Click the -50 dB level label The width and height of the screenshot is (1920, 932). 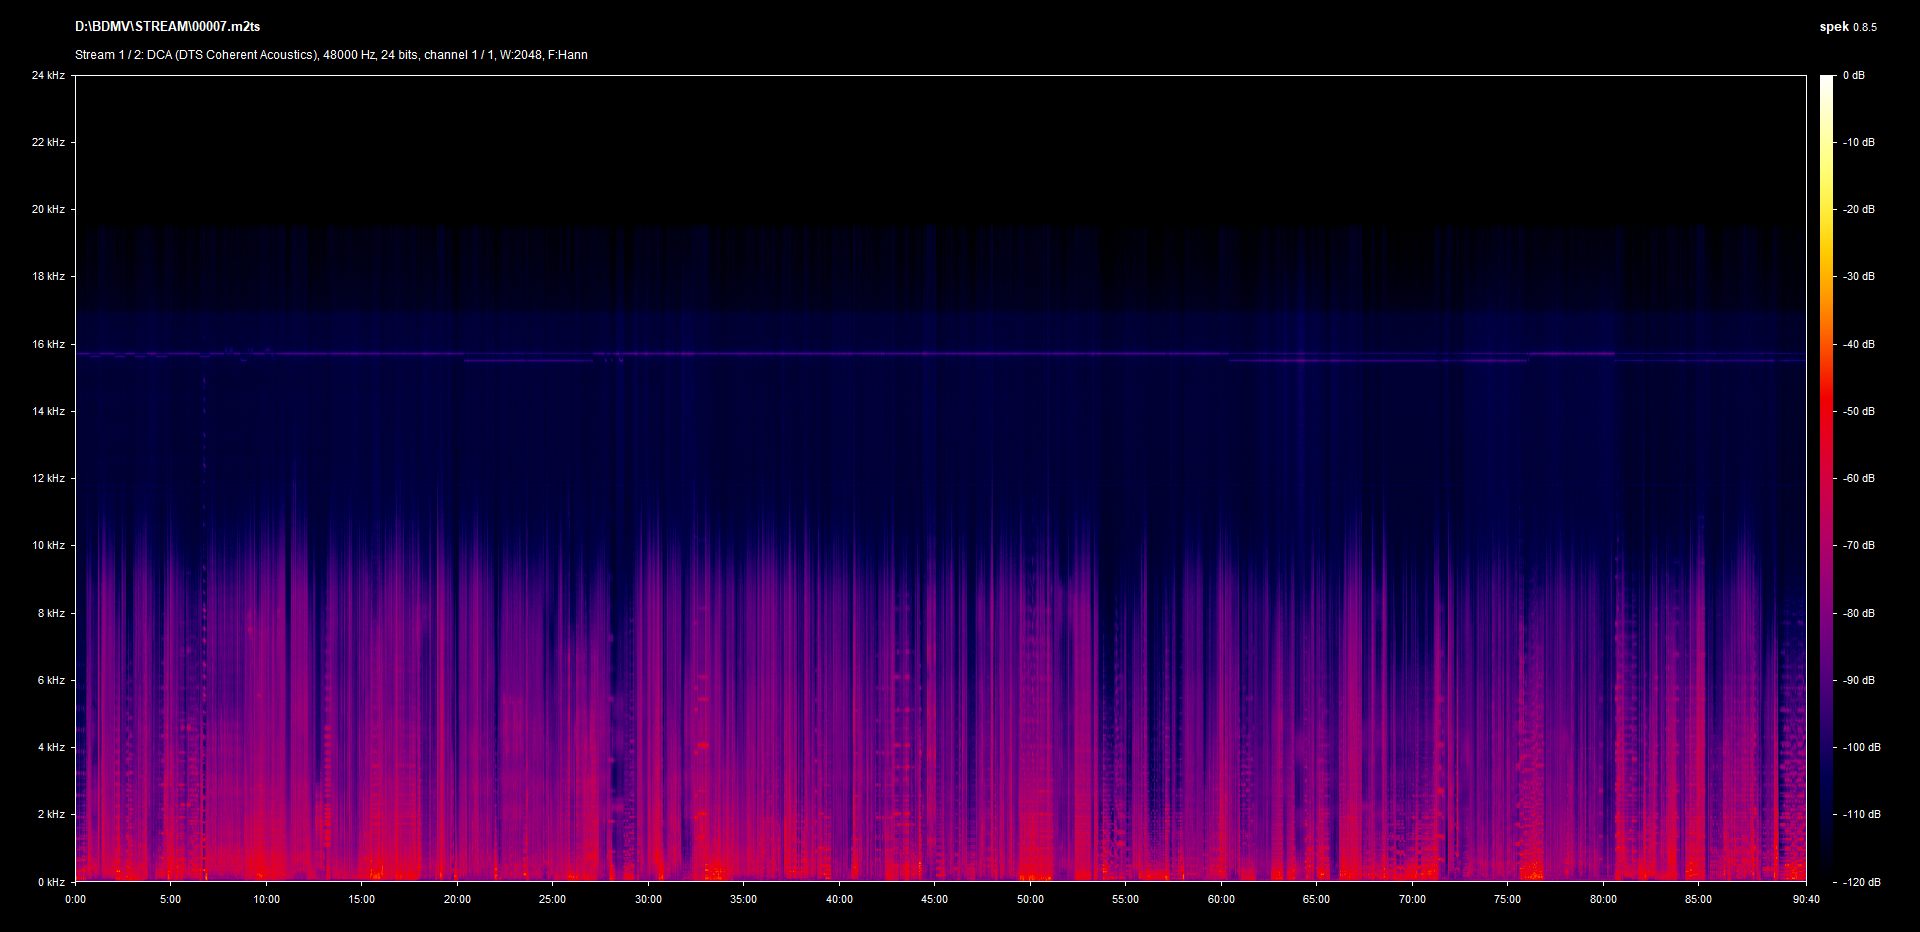coord(1859,411)
